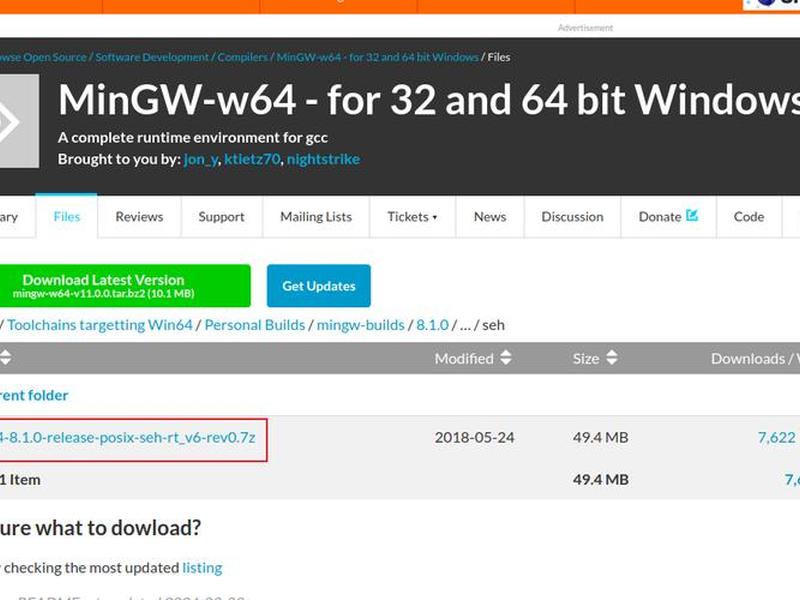The height and width of the screenshot is (600, 800).
Task: Open MinGW-w64 project breadcrumb link
Action: 378,57
